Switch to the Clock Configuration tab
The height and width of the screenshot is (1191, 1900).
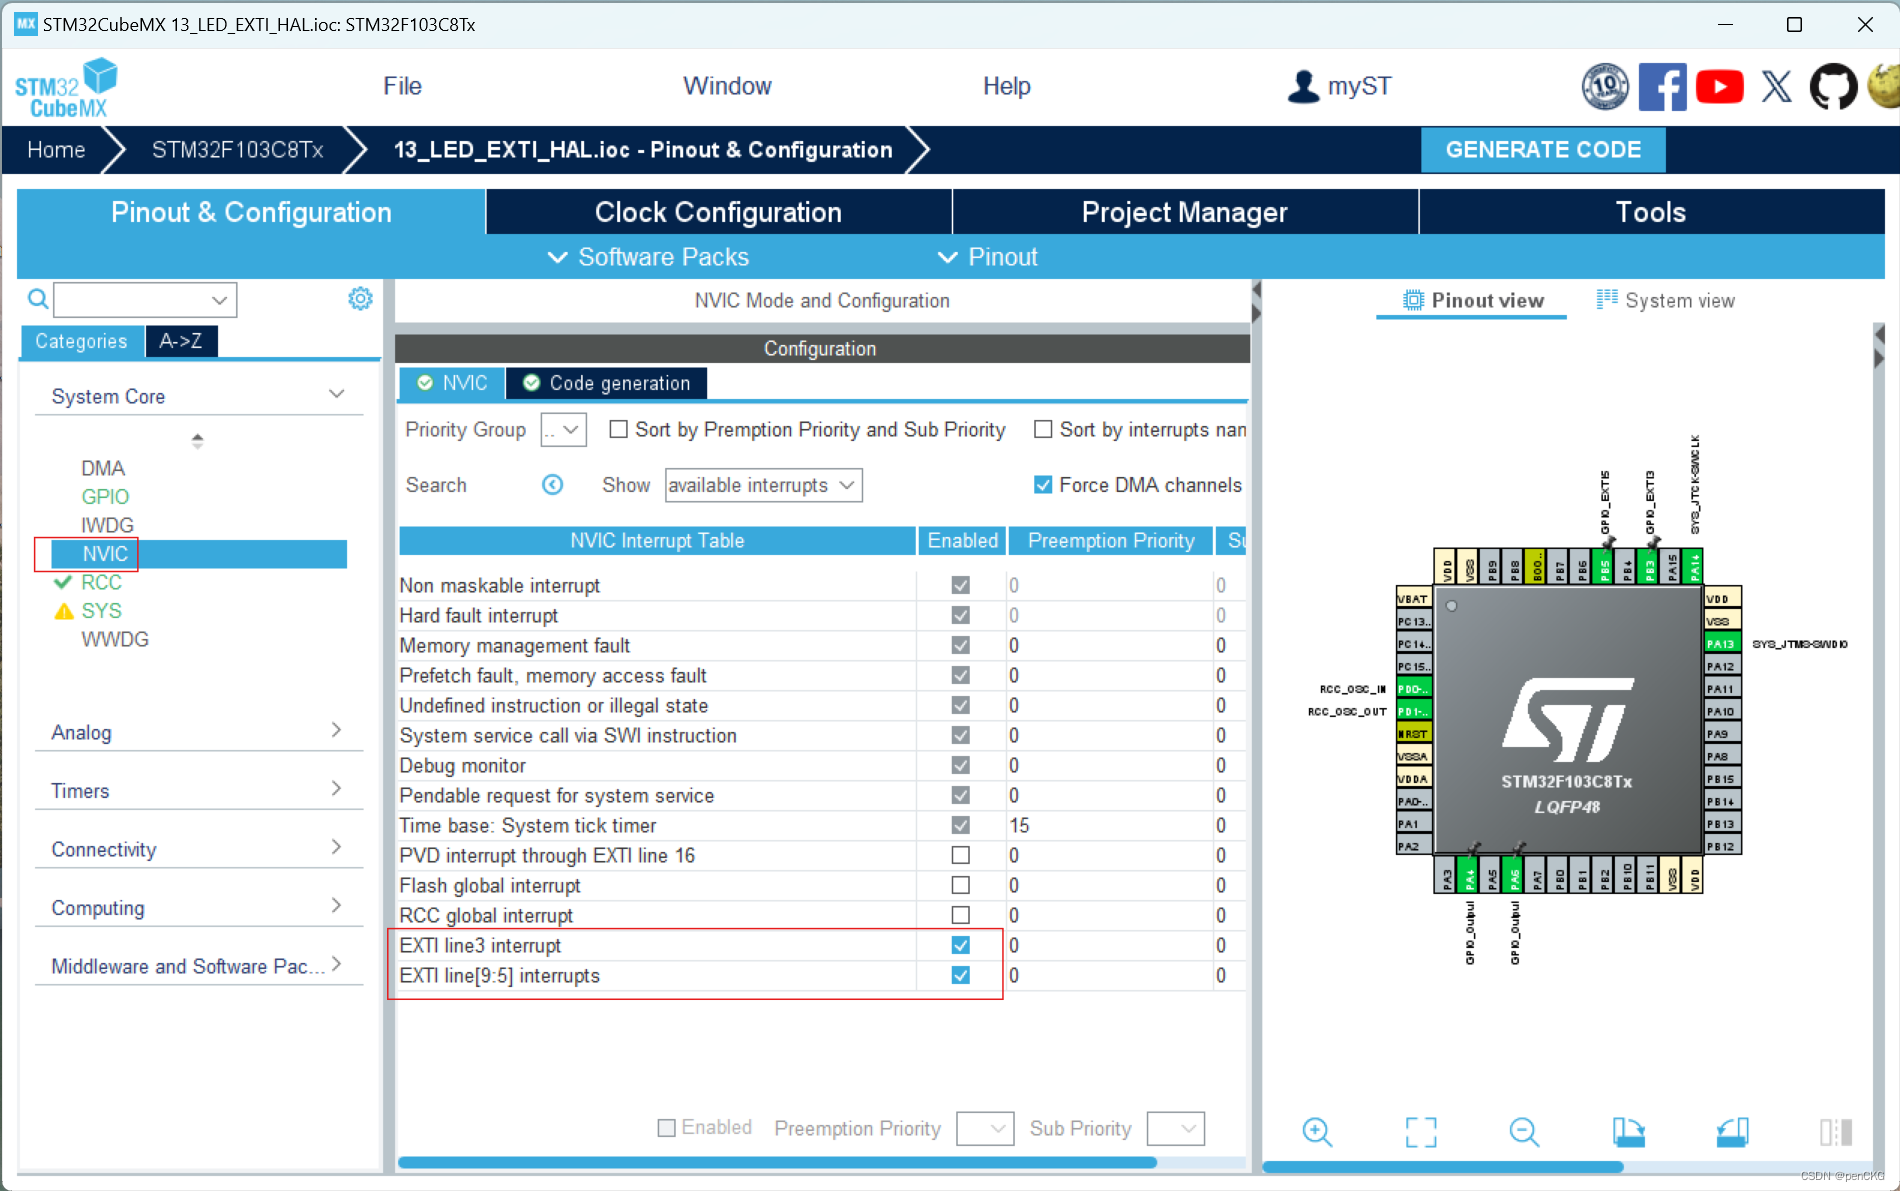point(718,212)
